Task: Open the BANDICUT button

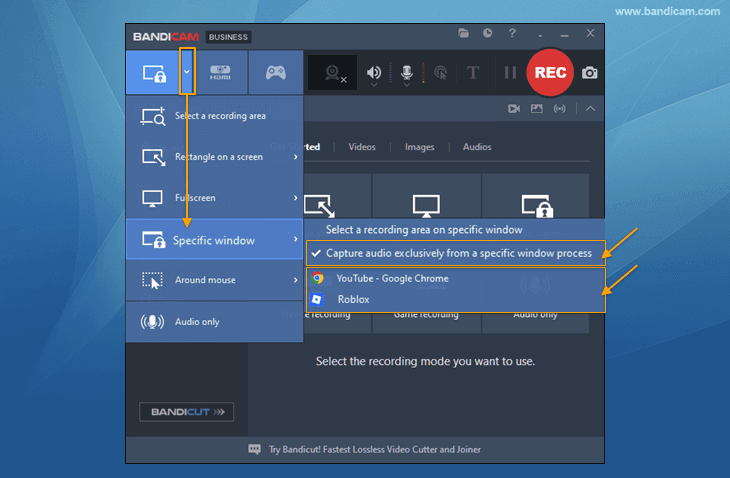Action: (187, 412)
